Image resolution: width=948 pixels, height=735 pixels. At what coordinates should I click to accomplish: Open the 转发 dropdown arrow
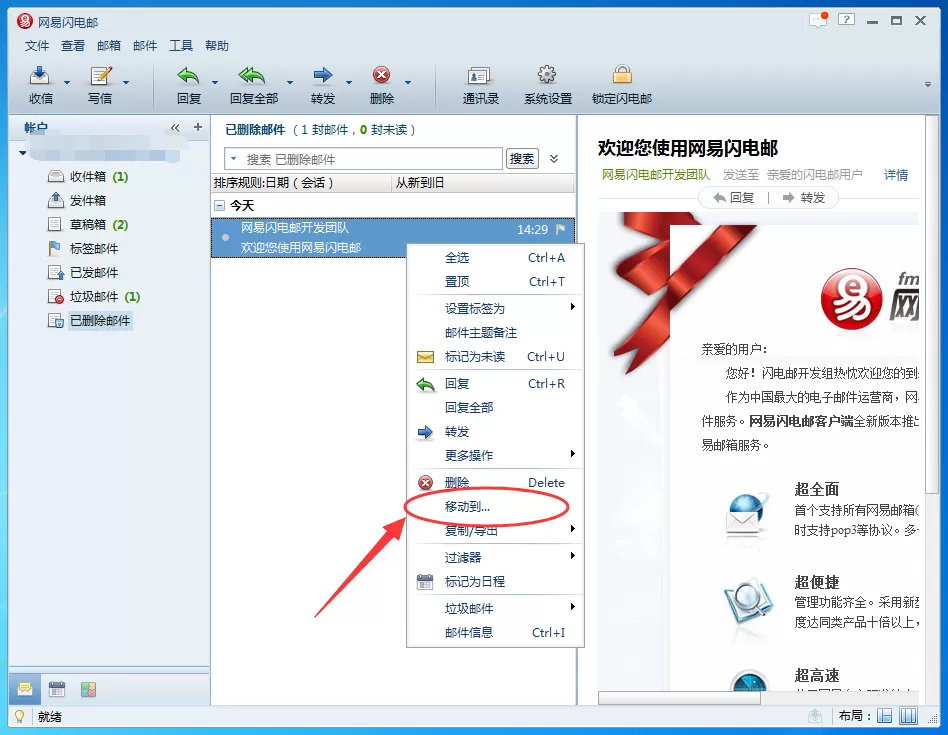click(349, 82)
